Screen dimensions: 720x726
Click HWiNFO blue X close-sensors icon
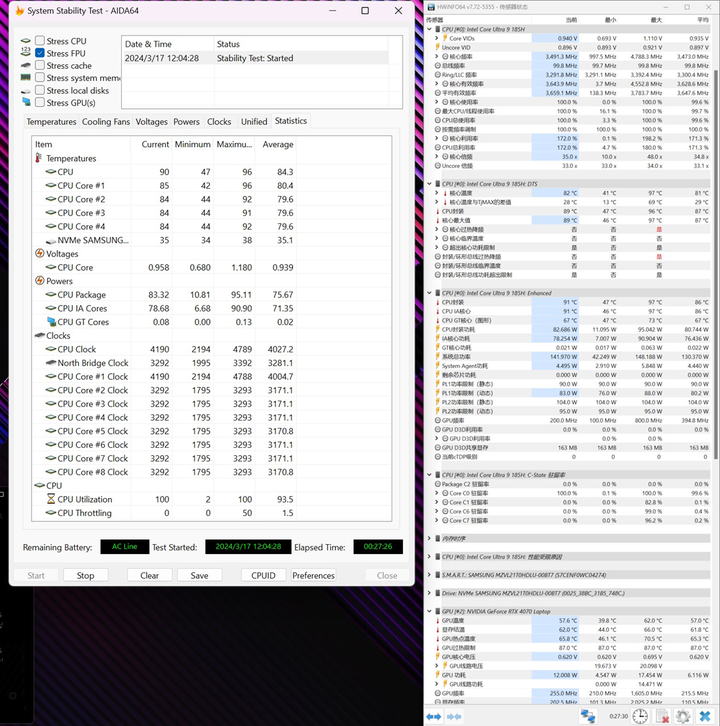pos(705,716)
